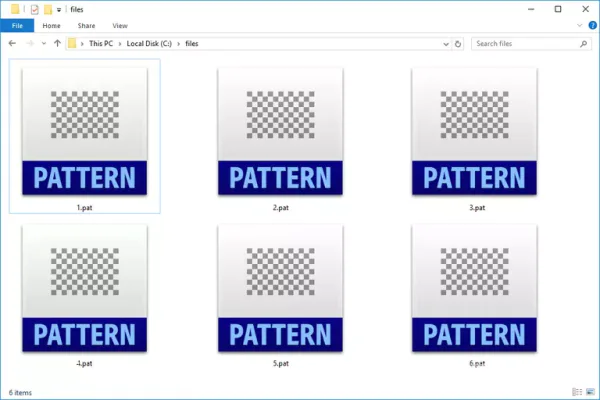
Task: Expand the address bar history dropdown
Action: point(446,44)
